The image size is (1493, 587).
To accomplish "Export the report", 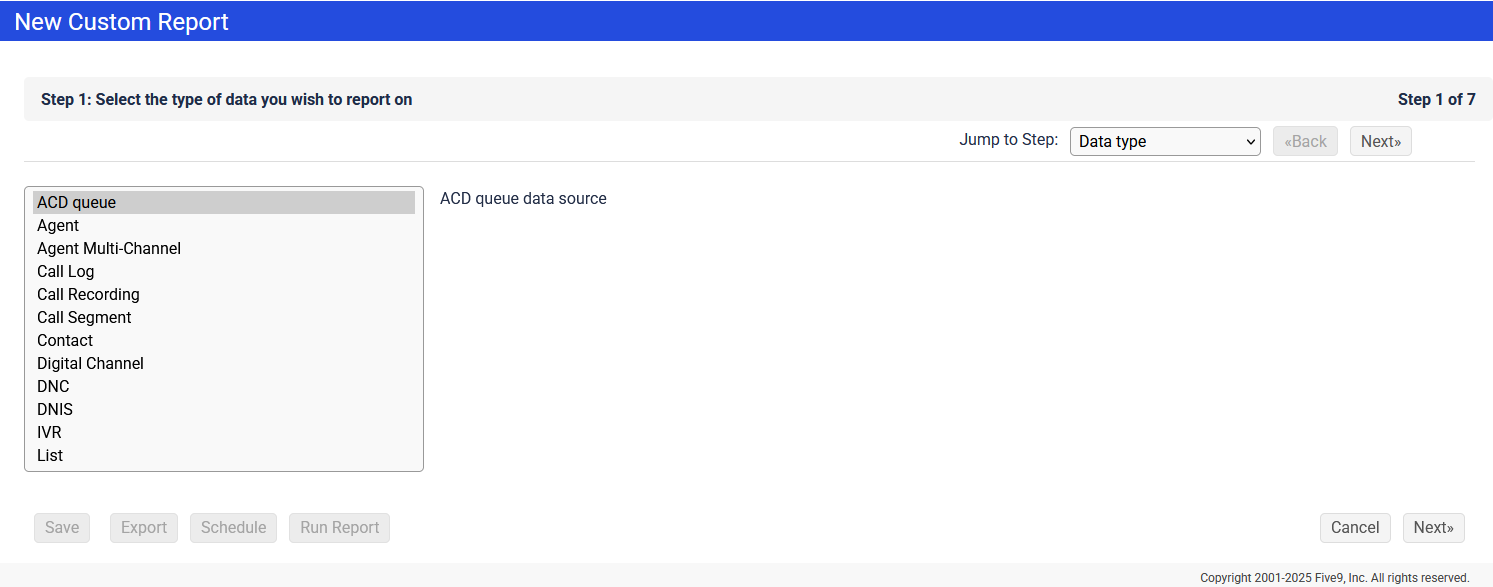I will pos(143,528).
